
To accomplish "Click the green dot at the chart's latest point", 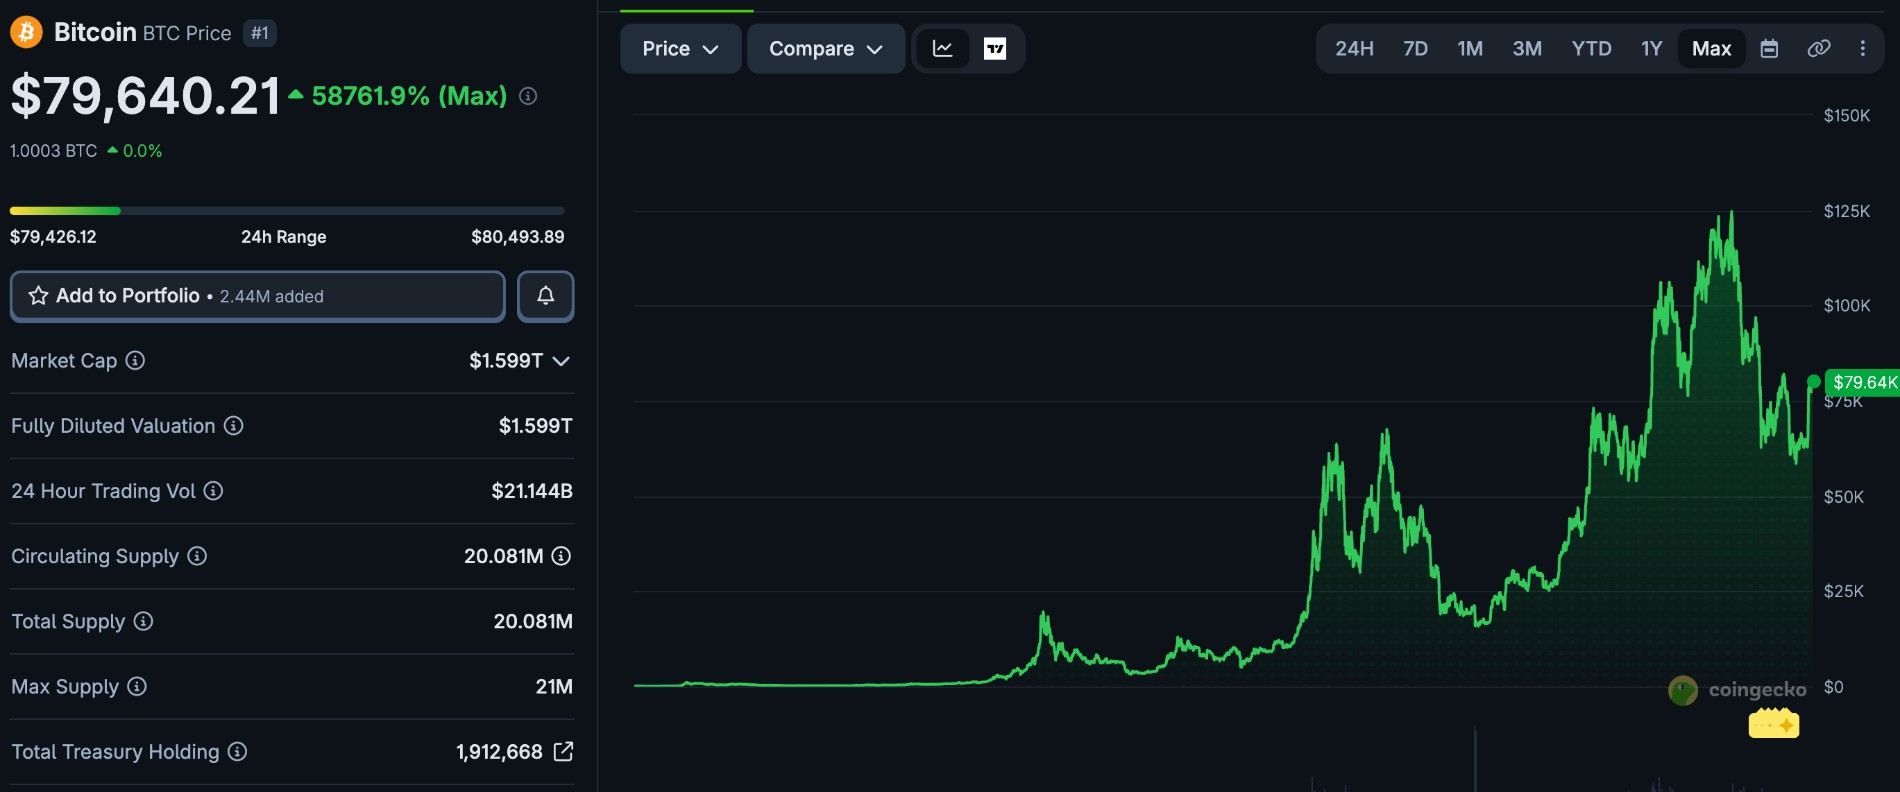I will tap(1814, 382).
